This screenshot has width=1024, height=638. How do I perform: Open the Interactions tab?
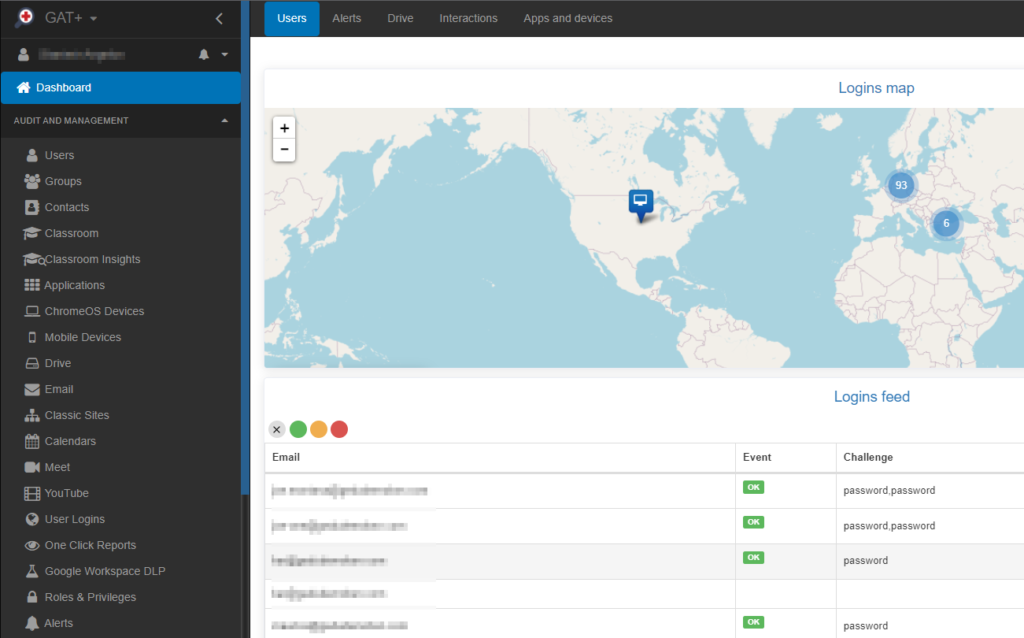coord(468,18)
